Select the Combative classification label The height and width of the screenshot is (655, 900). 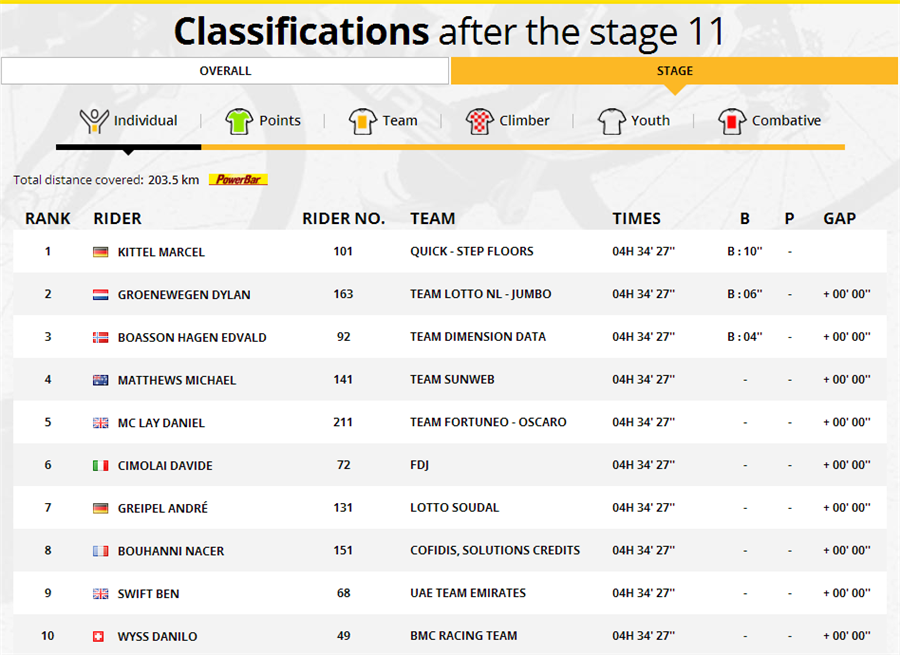[786, 121]
